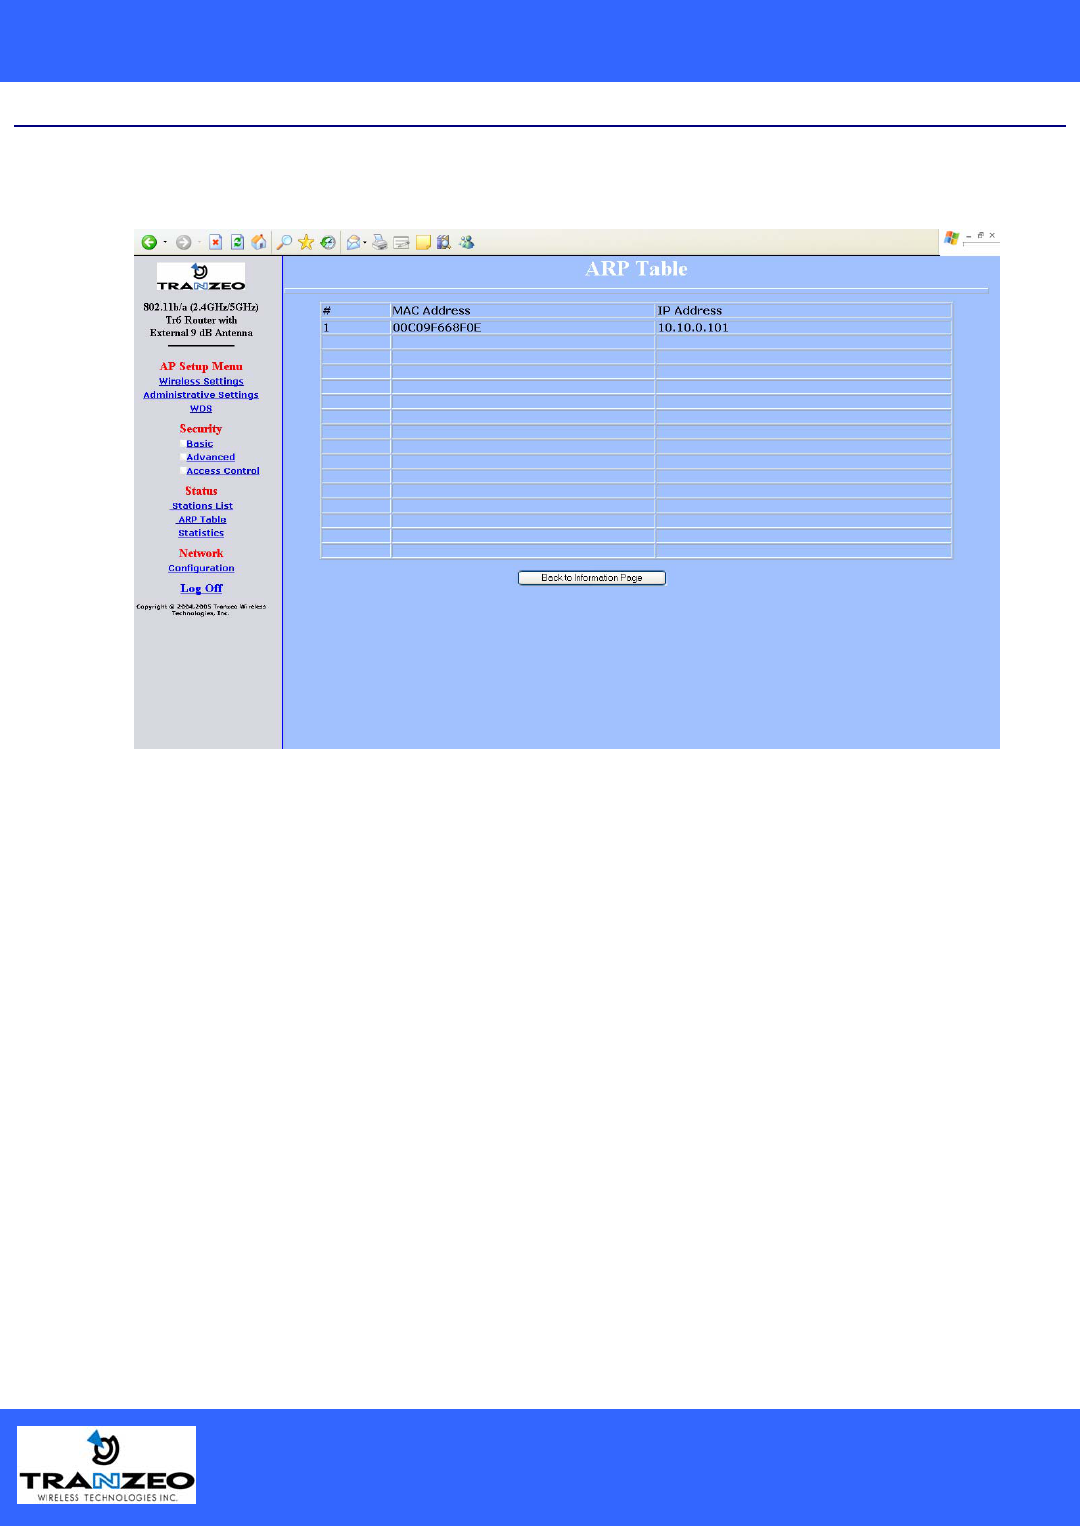Click the Search magnifier icon
Viewport: 1080px width, 1526px height.
[x=284, y=242]
